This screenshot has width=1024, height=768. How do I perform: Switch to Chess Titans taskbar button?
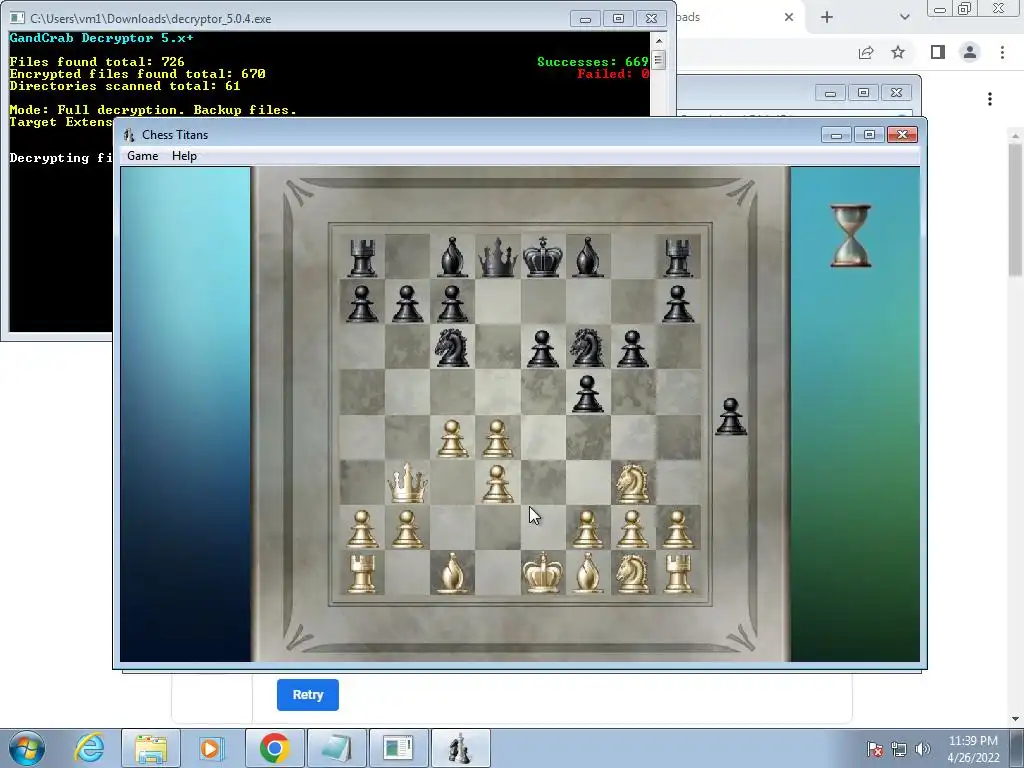point(460,748)
